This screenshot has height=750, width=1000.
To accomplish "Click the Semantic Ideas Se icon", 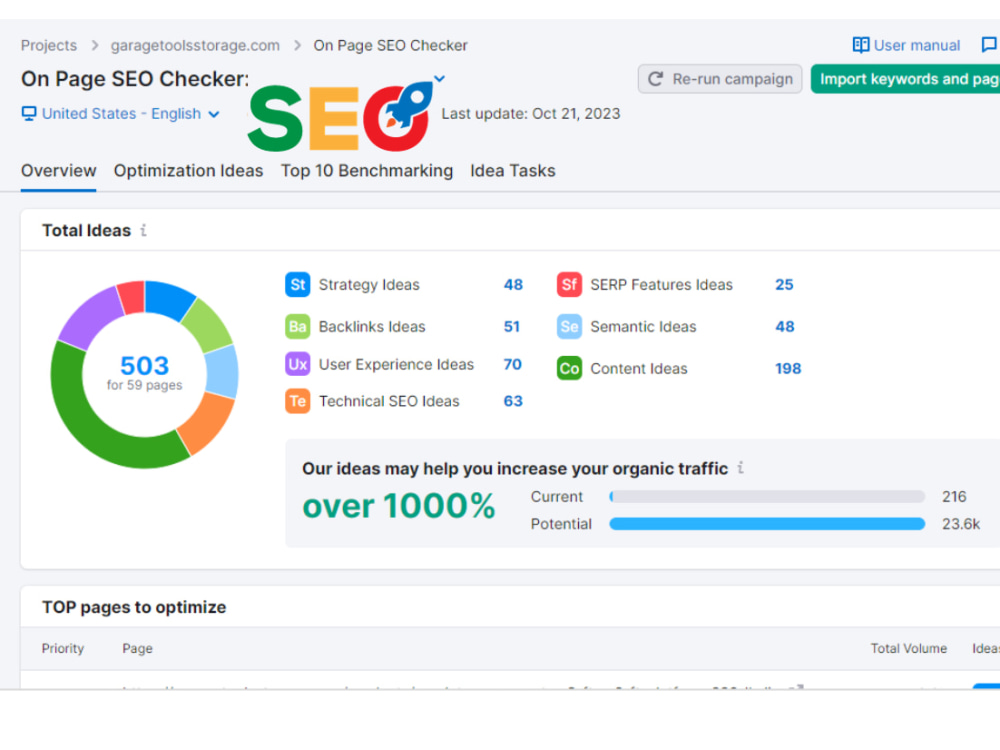I will pos(569,327).
